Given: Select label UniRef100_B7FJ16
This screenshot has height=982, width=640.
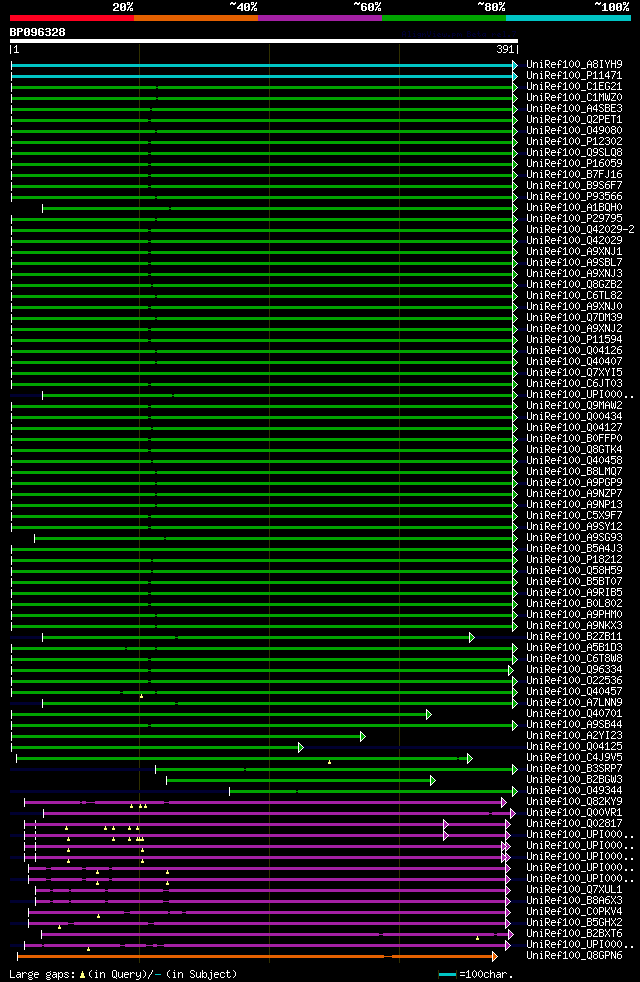Looking at the screenshot, I should (x=574, y=175).
